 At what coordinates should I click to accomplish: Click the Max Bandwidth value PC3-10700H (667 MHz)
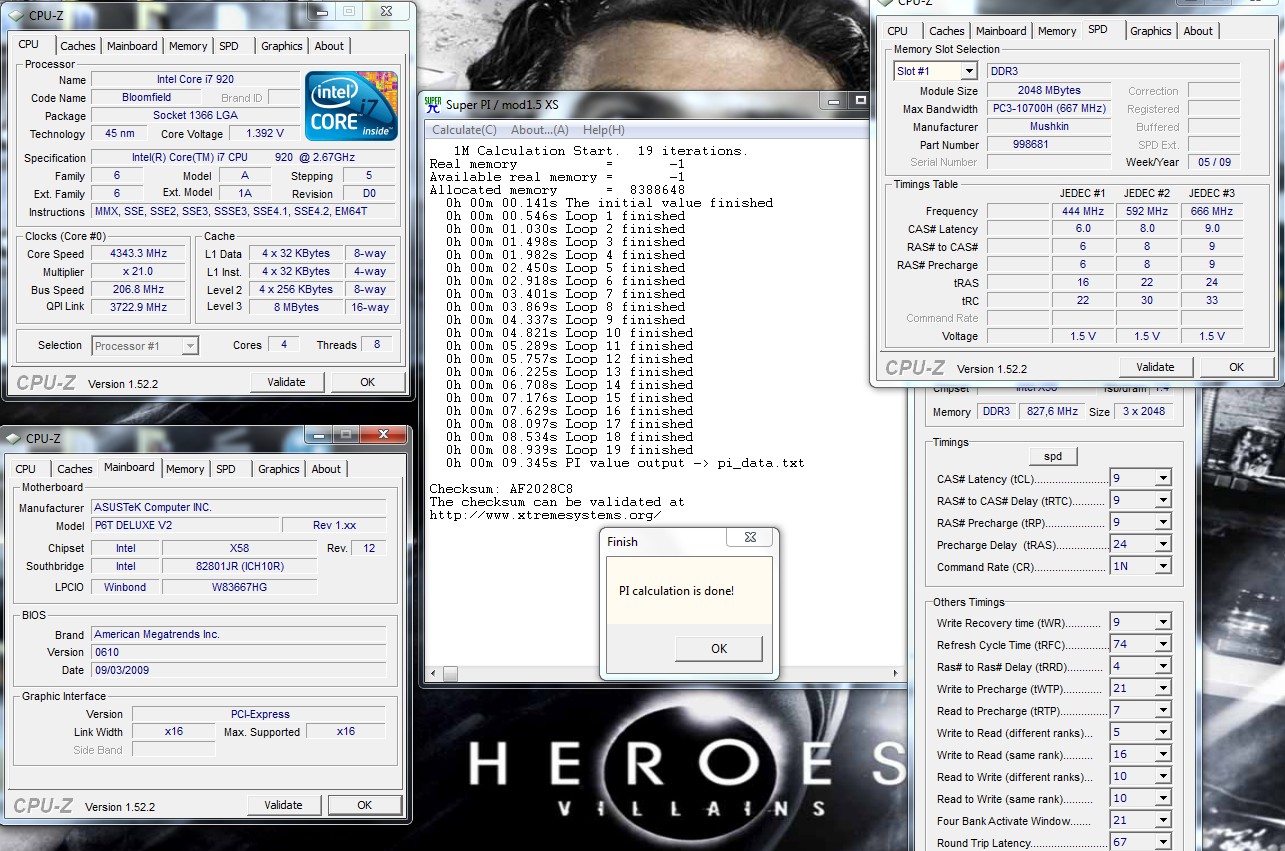[x=1048, y=109]
